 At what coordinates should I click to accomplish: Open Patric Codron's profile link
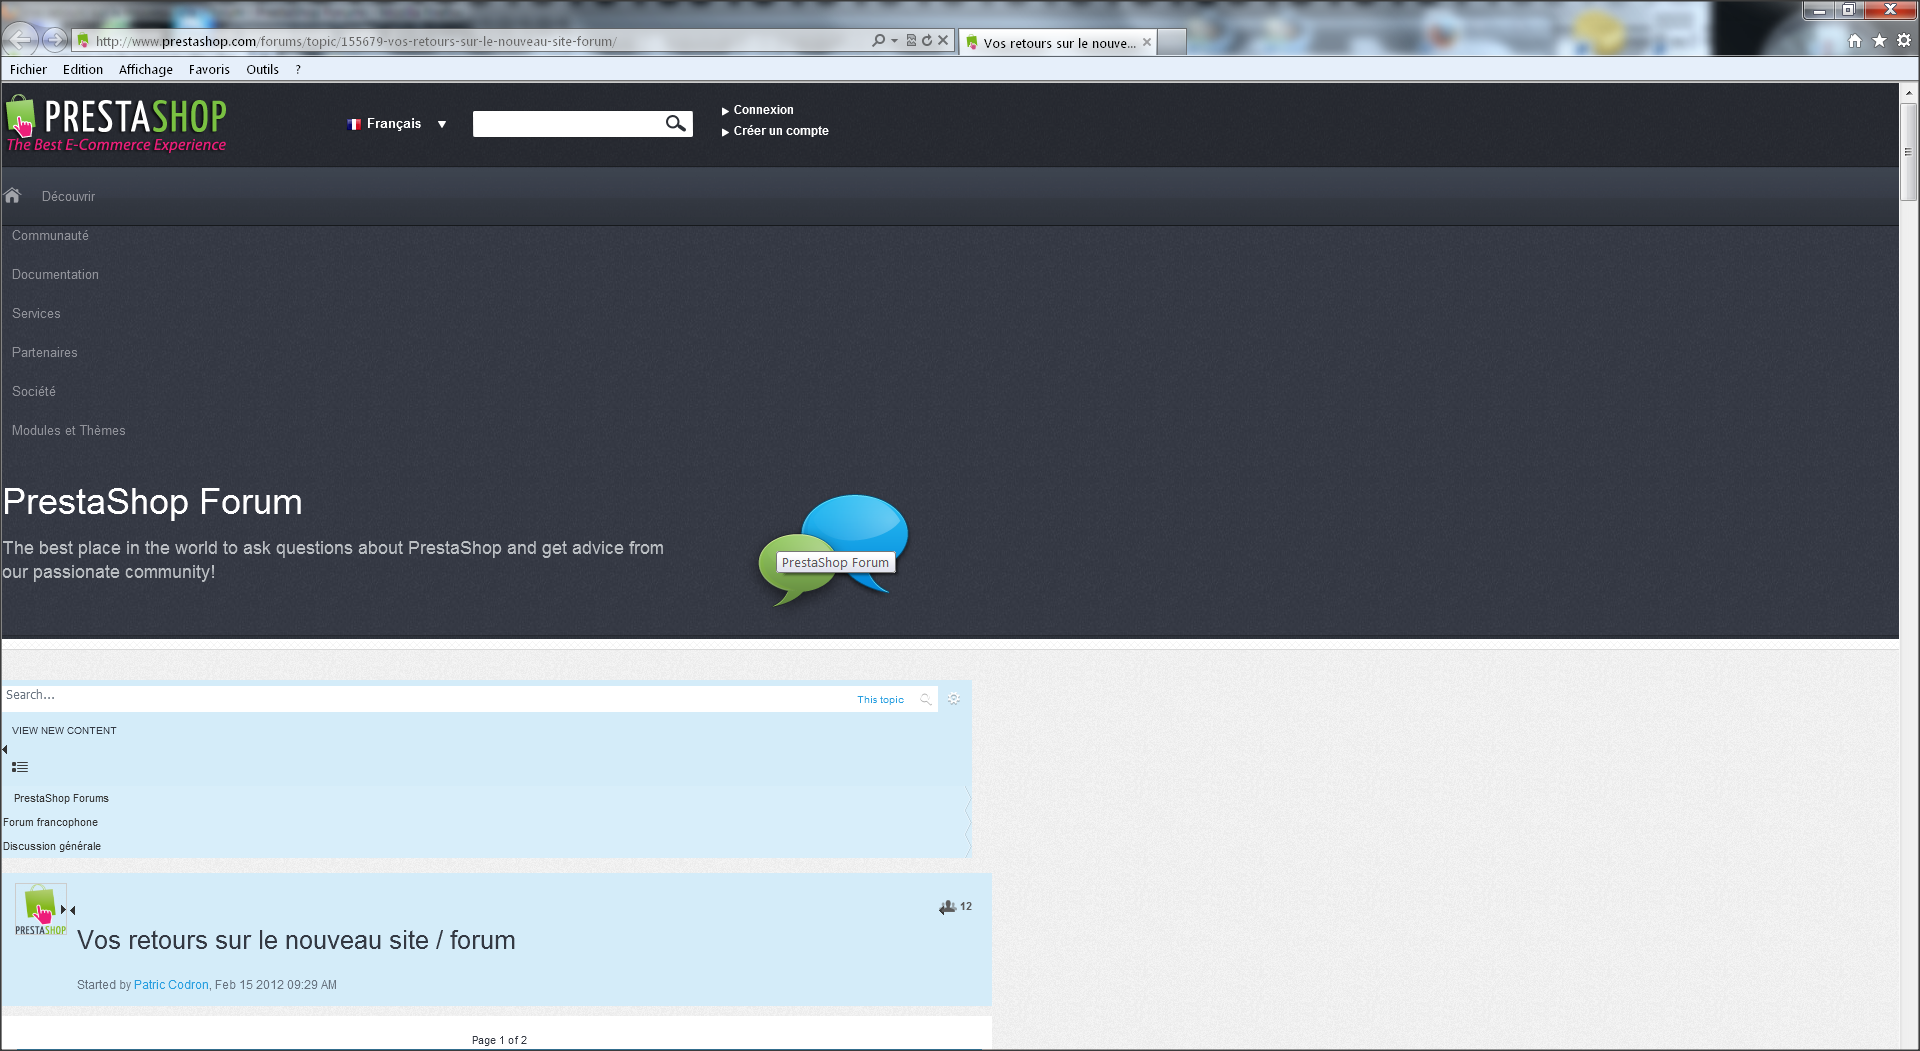tap(171, 985)
